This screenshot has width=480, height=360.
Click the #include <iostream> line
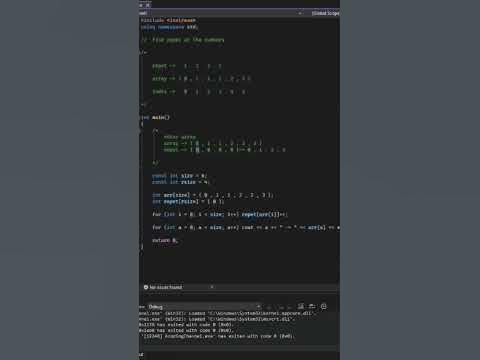point(168,20)
